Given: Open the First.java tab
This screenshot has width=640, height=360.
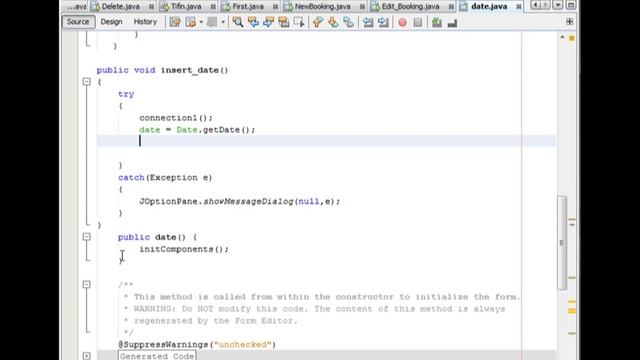Looking at the screenshot, I should [x=248, y=7].
